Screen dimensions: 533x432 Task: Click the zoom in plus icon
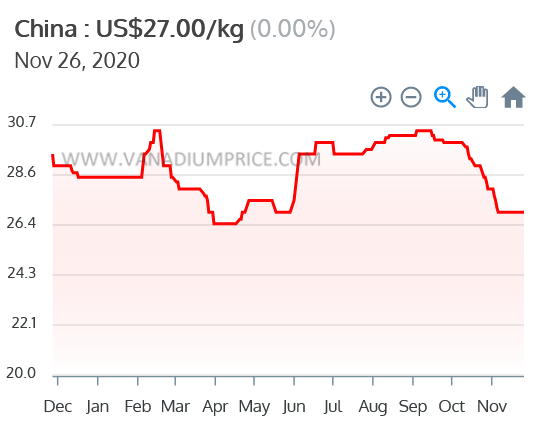[x=381, y=97]
